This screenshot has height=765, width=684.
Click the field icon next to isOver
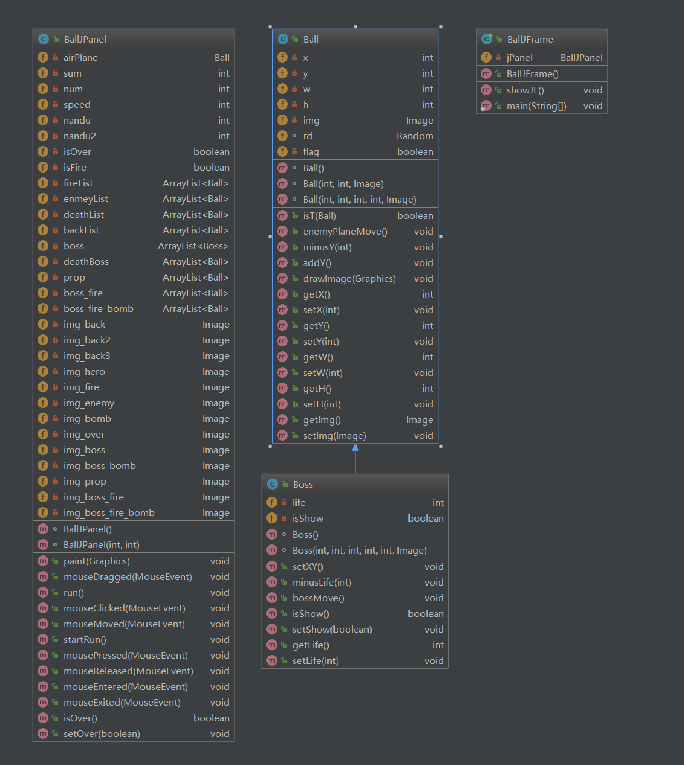pyautogui.click(x=43, y=152)
